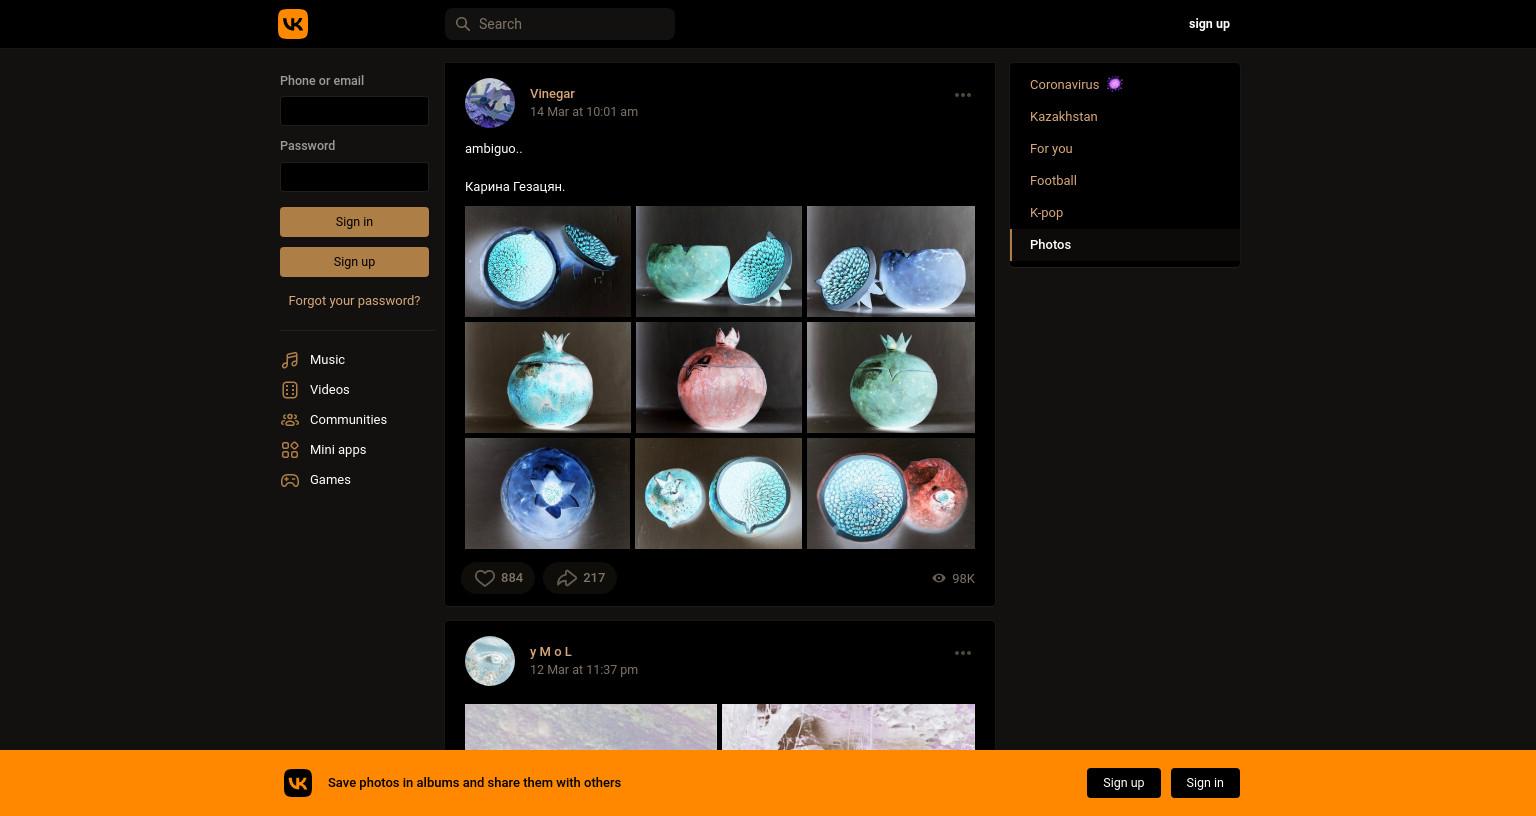
Task: Like the Vinegar post with 884 likes
Action: [x=497, y=578]
